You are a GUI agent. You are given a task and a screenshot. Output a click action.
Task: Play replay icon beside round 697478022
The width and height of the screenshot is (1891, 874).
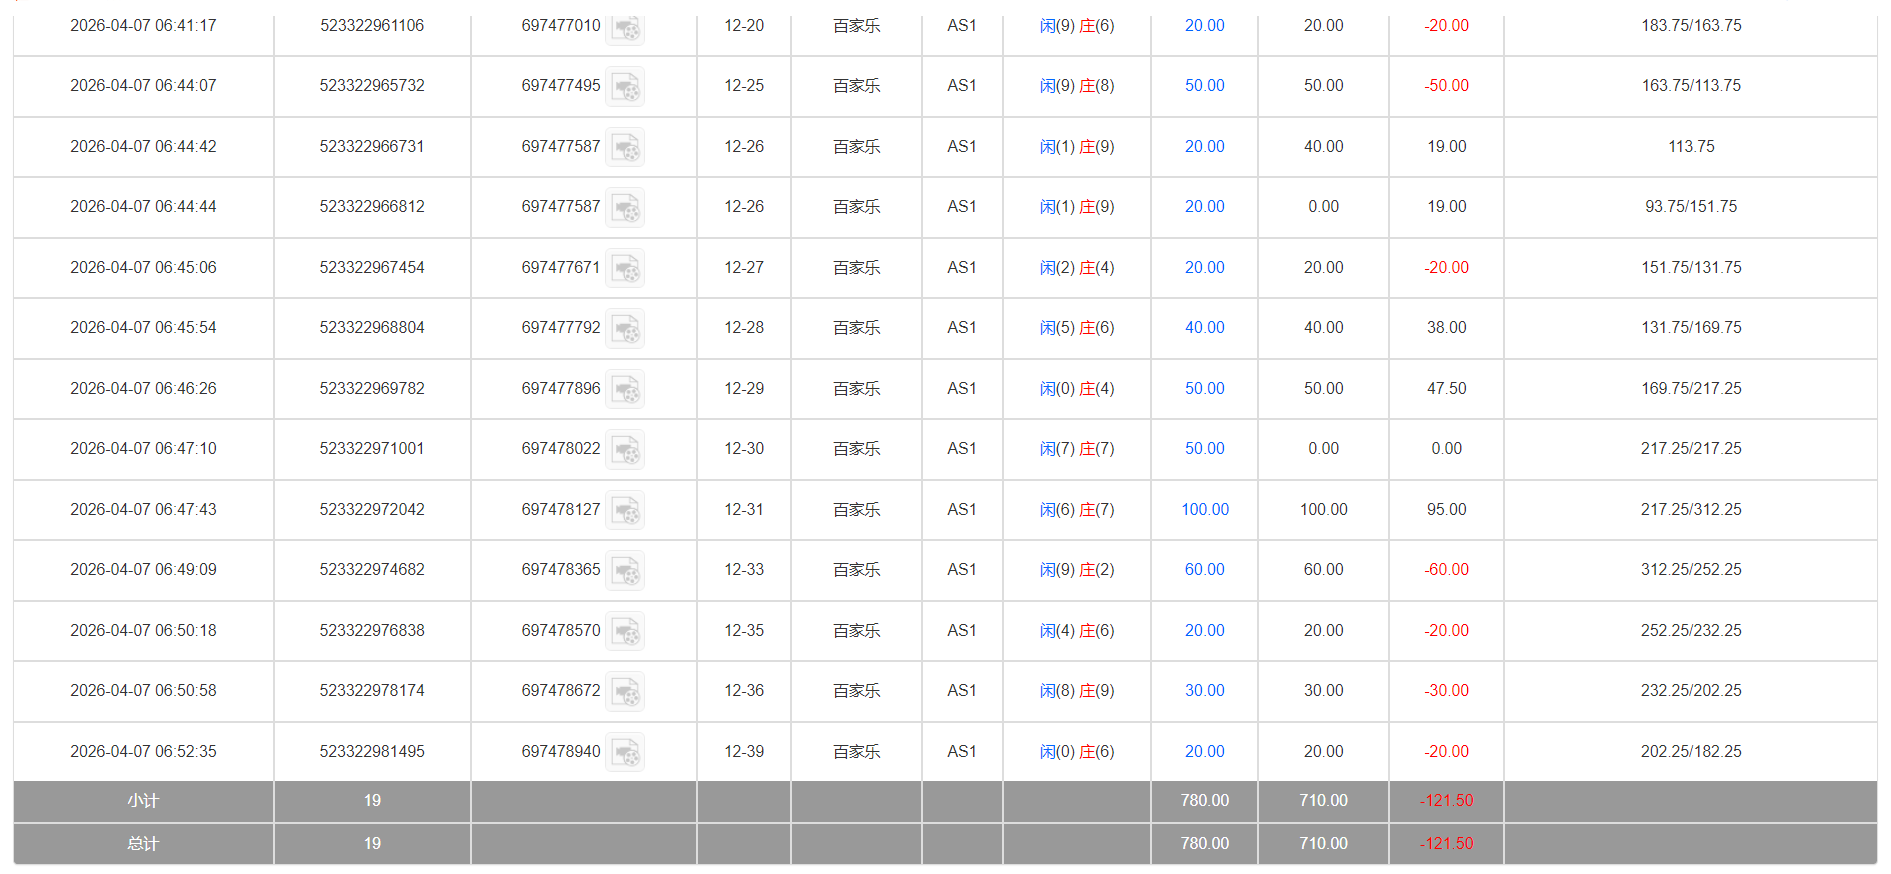tap(626, 450)
